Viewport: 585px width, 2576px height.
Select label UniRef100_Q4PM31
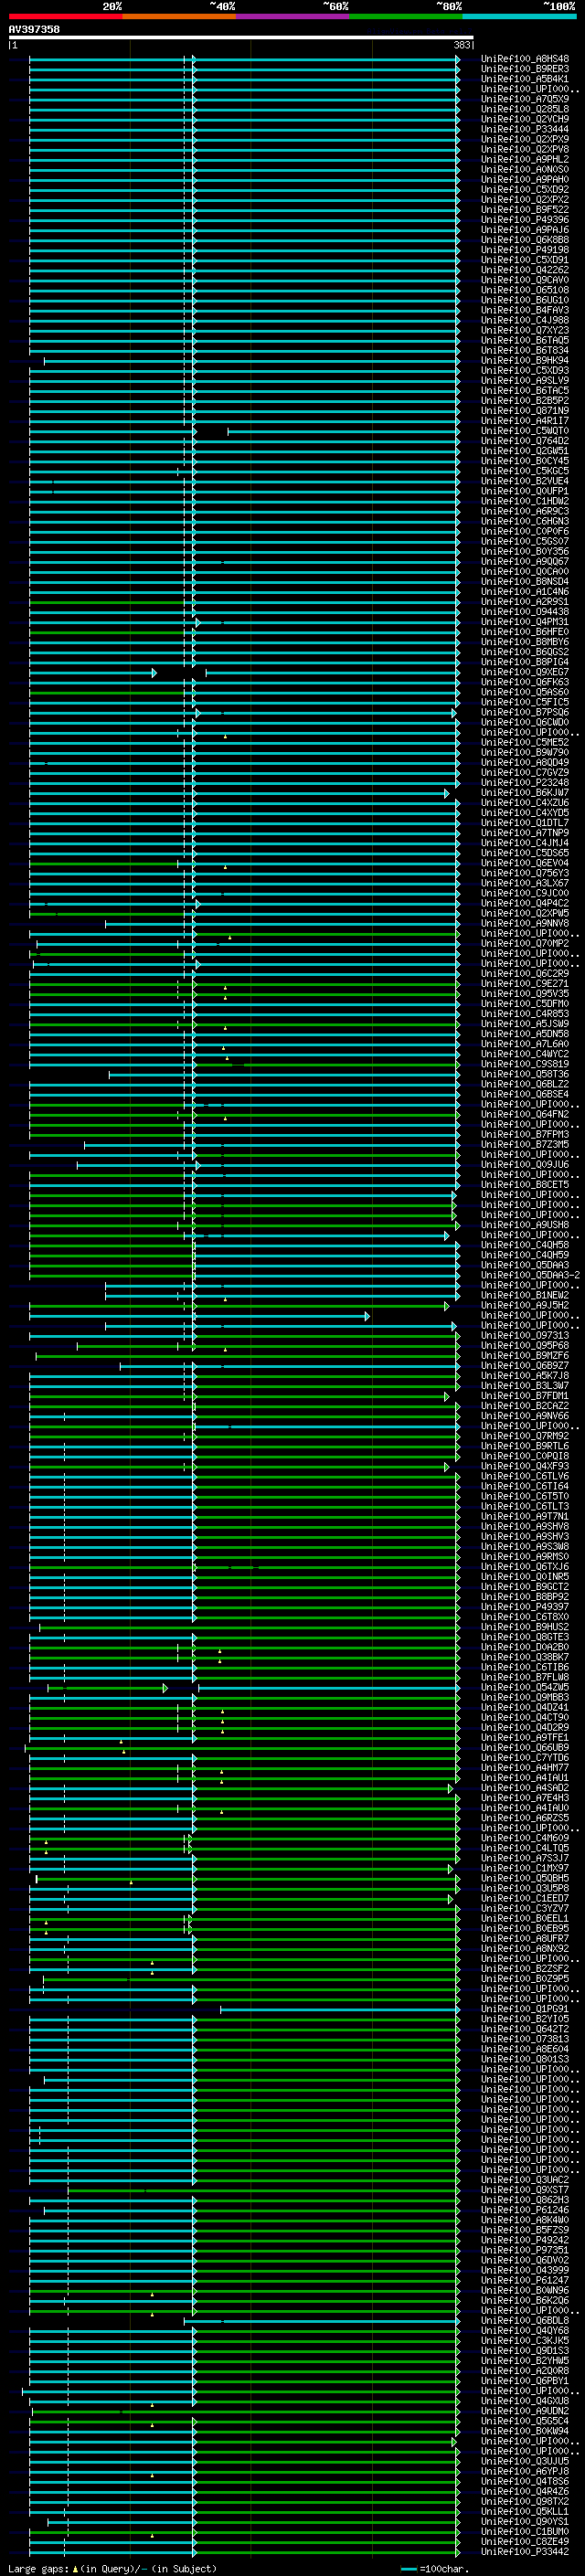[x=525, y=622]
